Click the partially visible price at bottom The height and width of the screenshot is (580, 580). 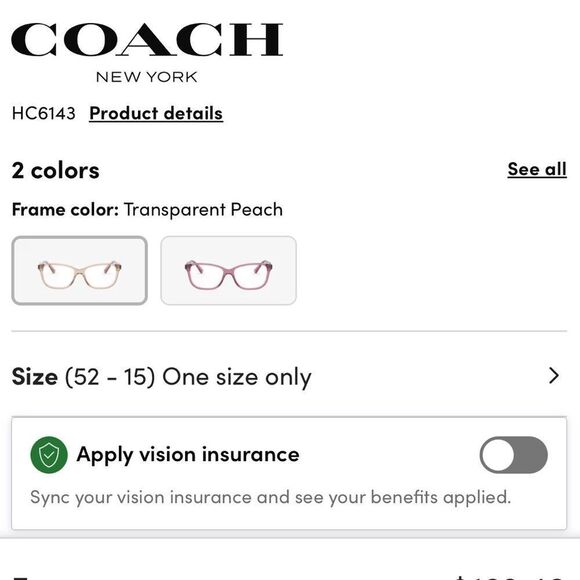[x=510, y=578]
